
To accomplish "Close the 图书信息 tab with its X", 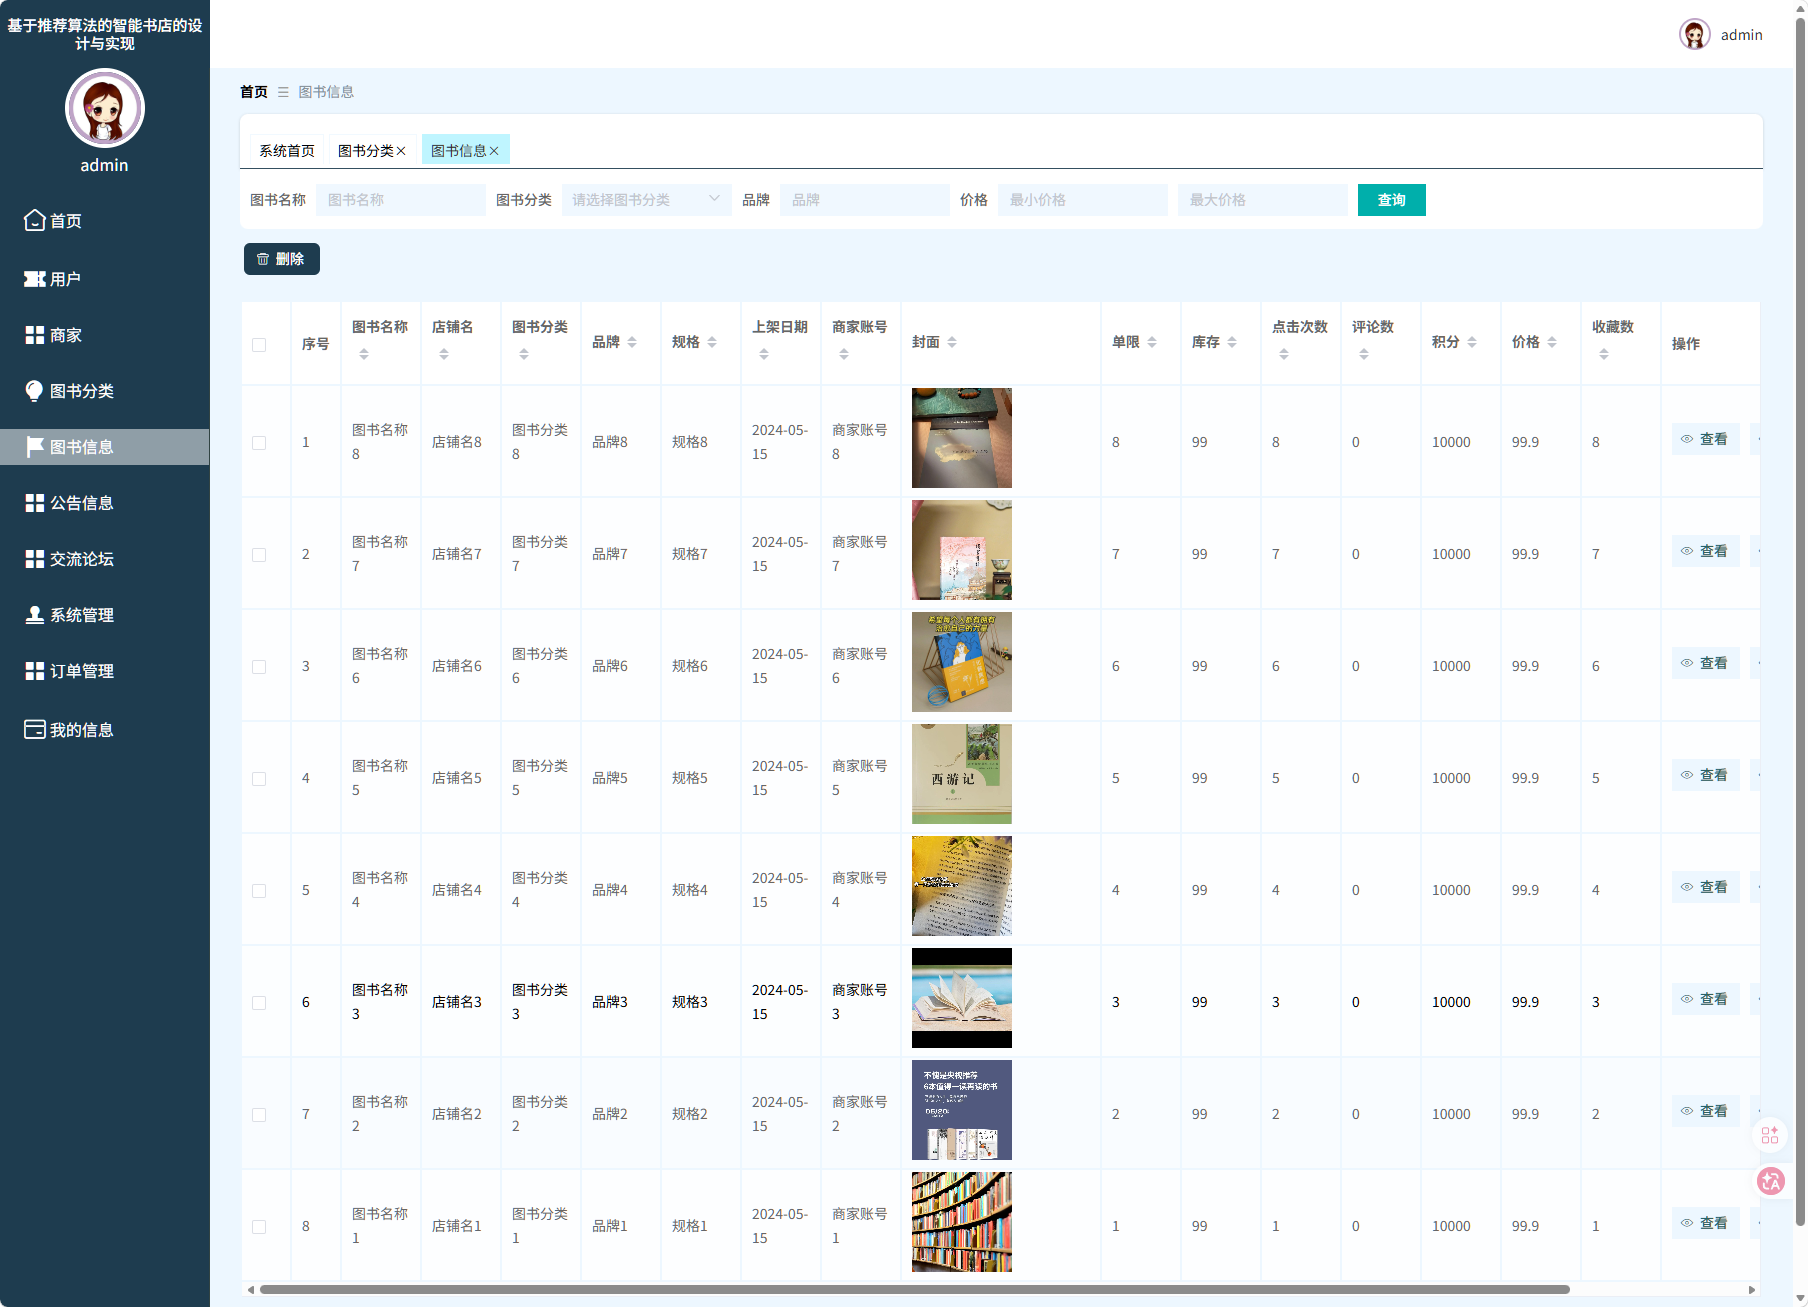I will click(x=494, y=151).
